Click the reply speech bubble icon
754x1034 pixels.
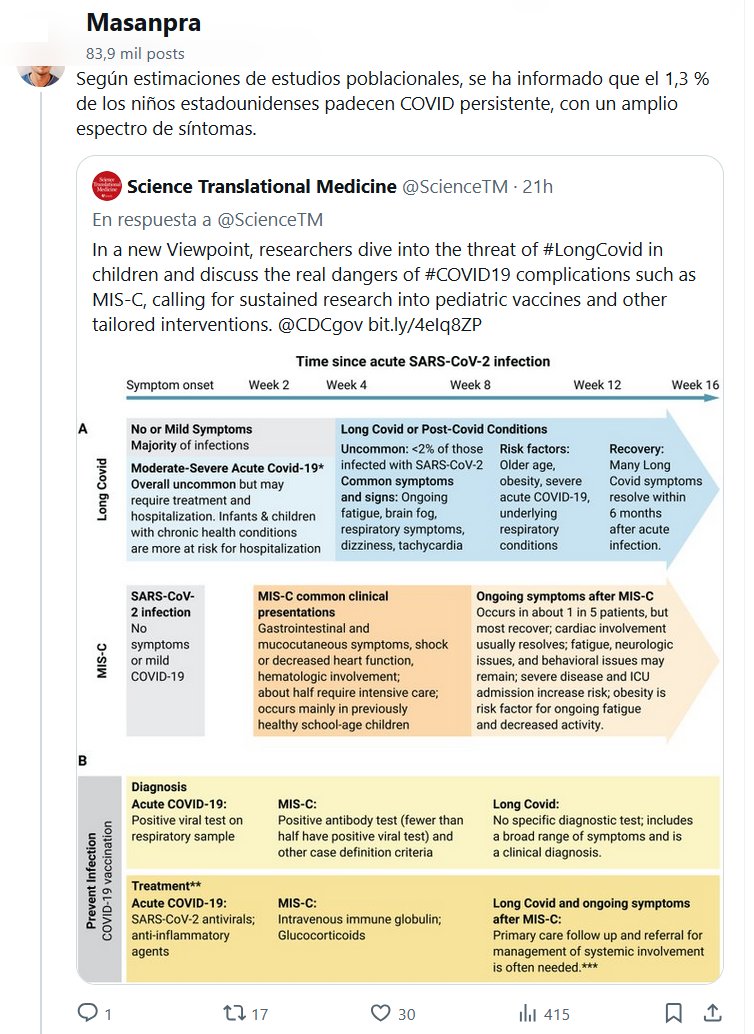coord(88,1013)
